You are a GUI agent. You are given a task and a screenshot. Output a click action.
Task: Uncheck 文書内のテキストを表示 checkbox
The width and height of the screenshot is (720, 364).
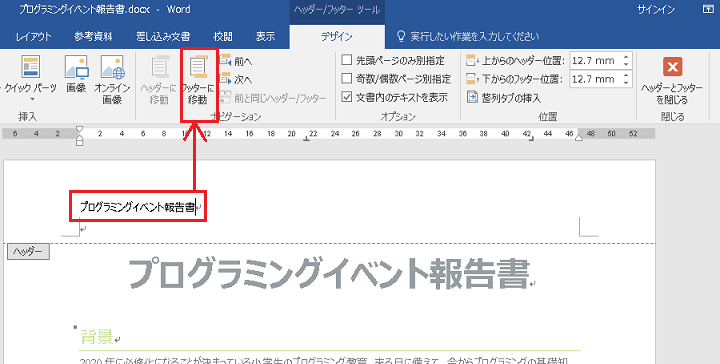tap(347, 97)
